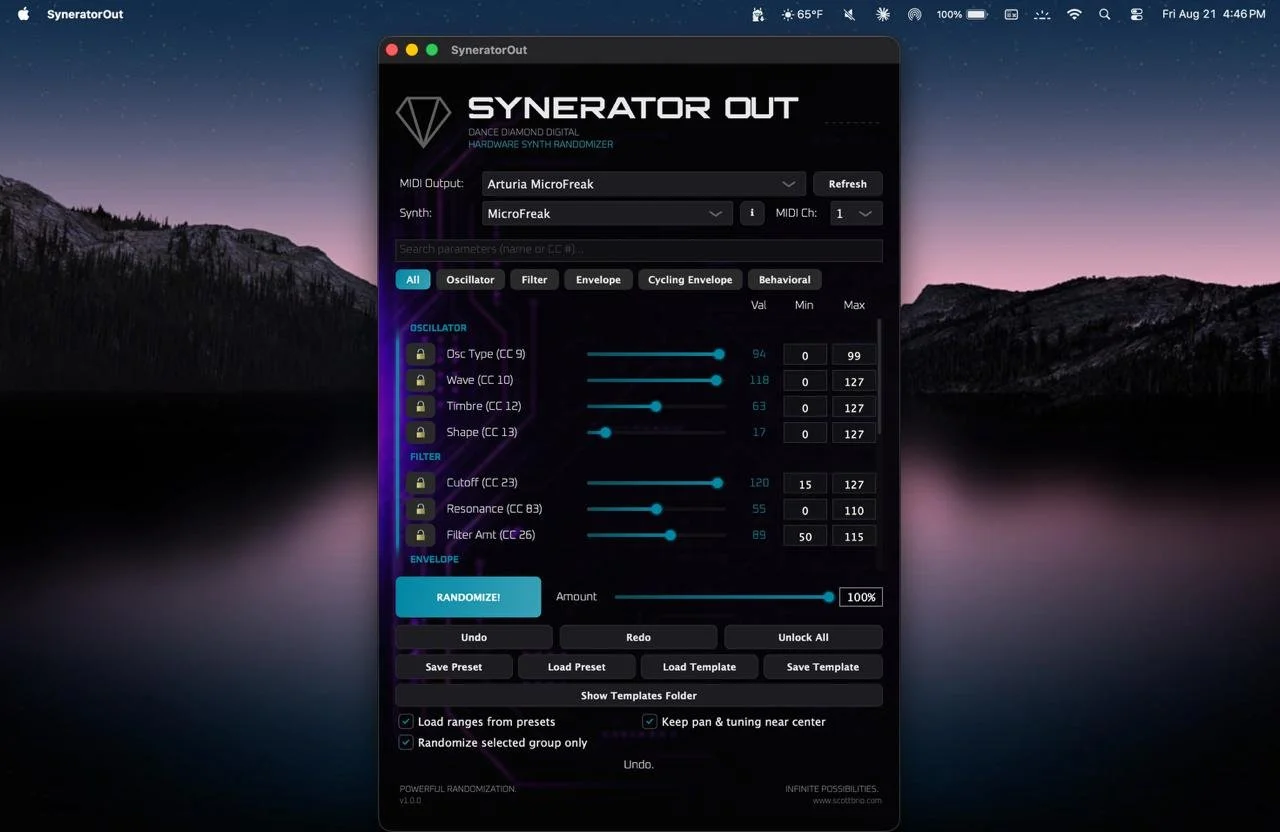Image resolution: width=1280 pixels, height=832 pixels.
Task: Click the muted sound menu bar icon
Action: click(x=849, y=14)
